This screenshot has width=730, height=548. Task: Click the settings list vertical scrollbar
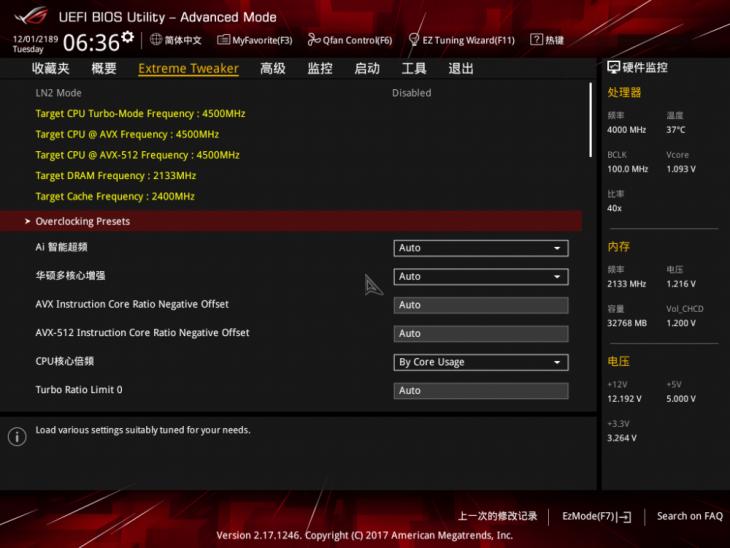[590, 120]
